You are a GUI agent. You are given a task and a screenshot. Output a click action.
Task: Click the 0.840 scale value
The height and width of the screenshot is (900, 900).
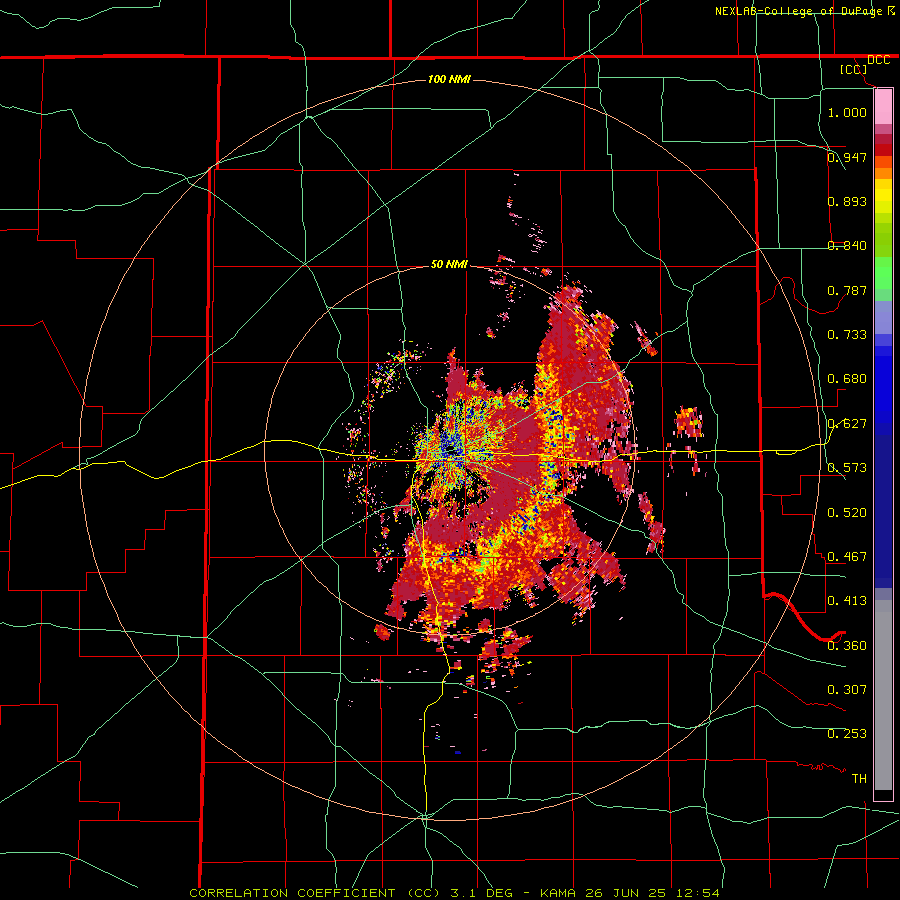pos(847,245)
